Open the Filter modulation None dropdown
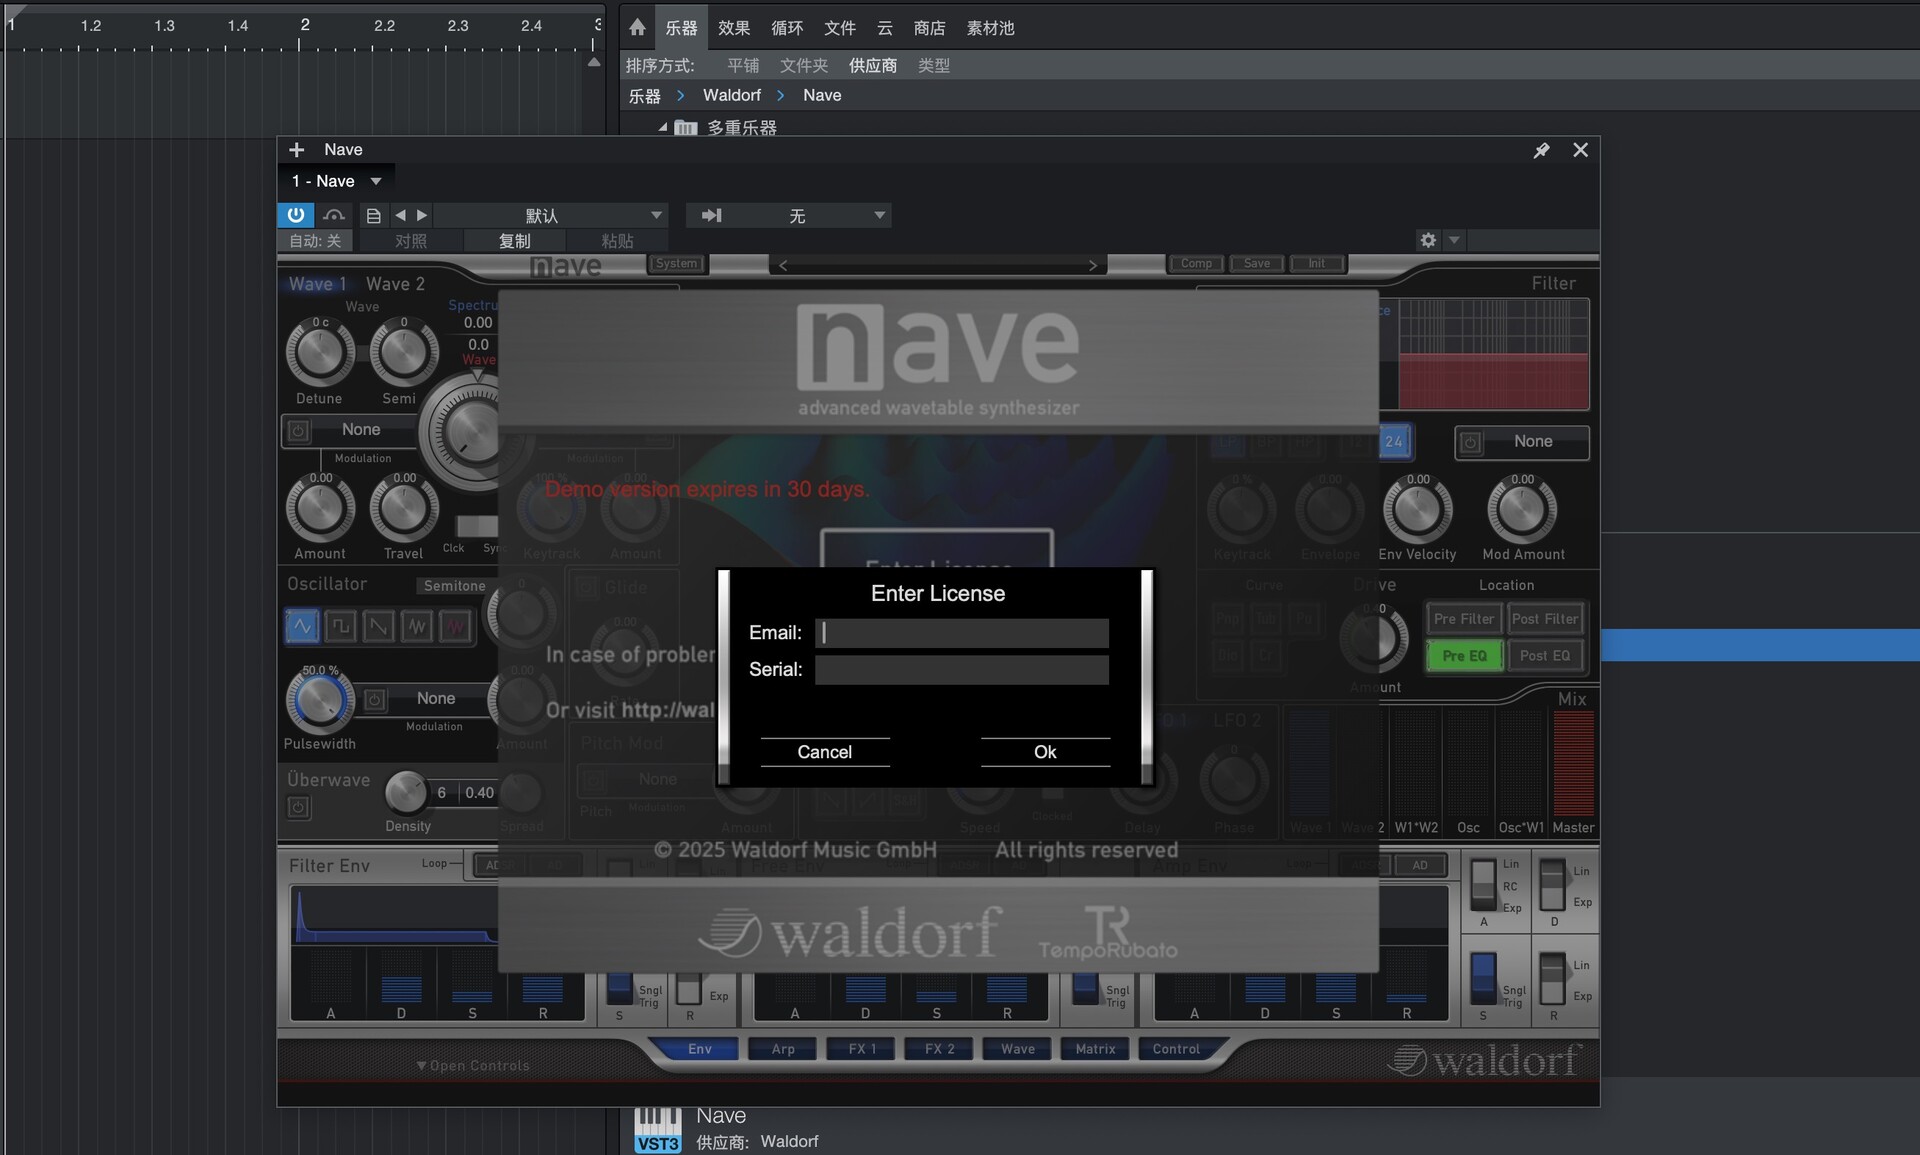 [1533, 442]
